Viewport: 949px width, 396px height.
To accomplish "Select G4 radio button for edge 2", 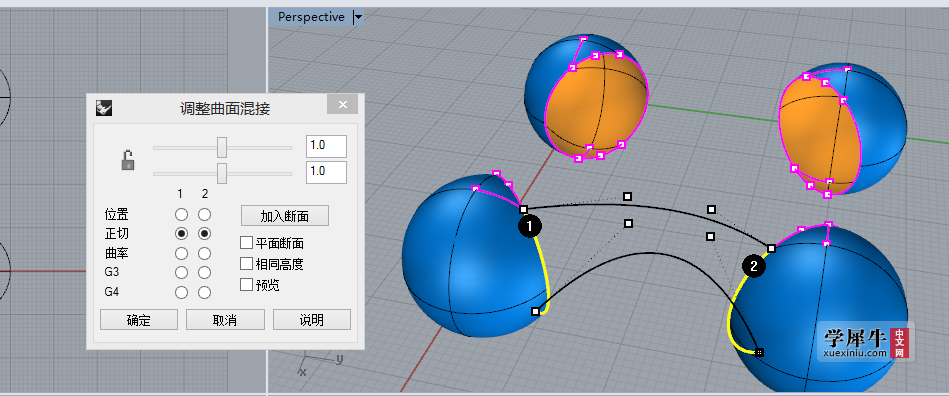I will pyautogui.click(x=205, y=292).
